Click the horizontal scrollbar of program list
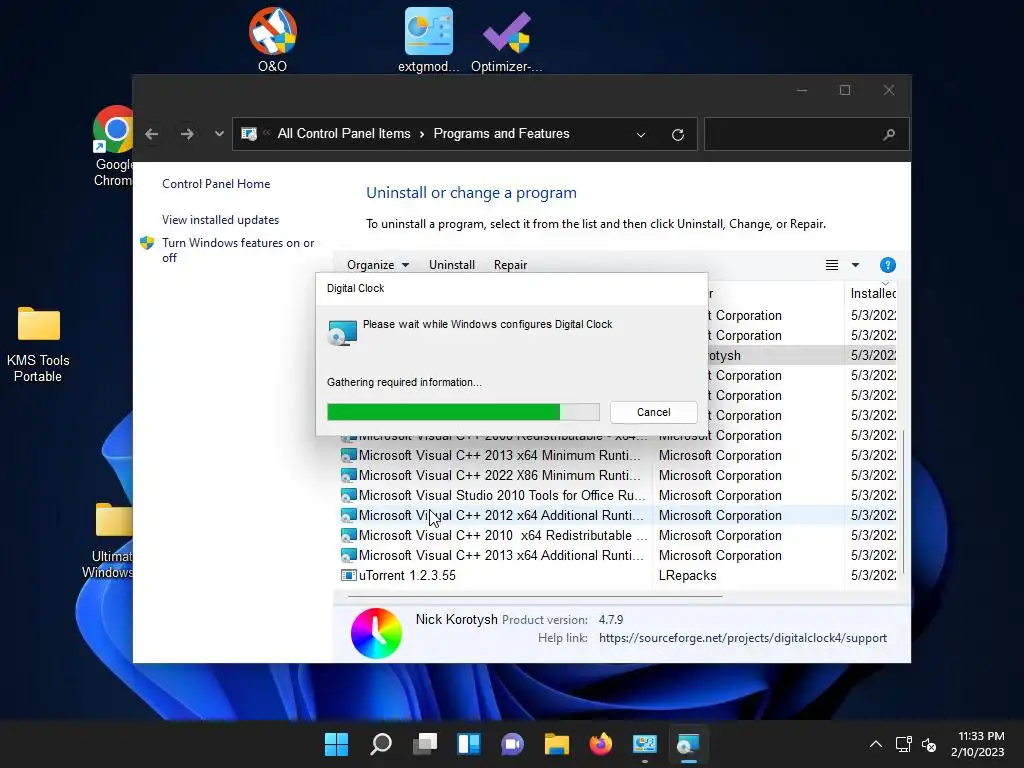The height and width of the screenshot is (768, 1024). [x=535, y=596]
